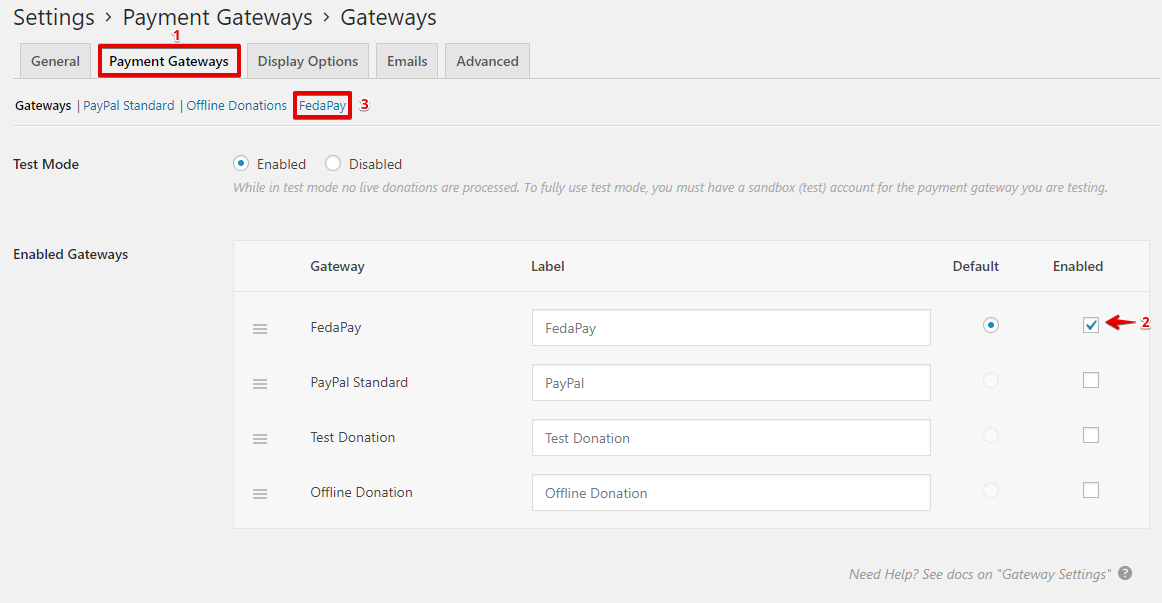The height and width of the screenshot is (603, 1162).
Task: Open the Advanced tab
Action: point(487,61)
